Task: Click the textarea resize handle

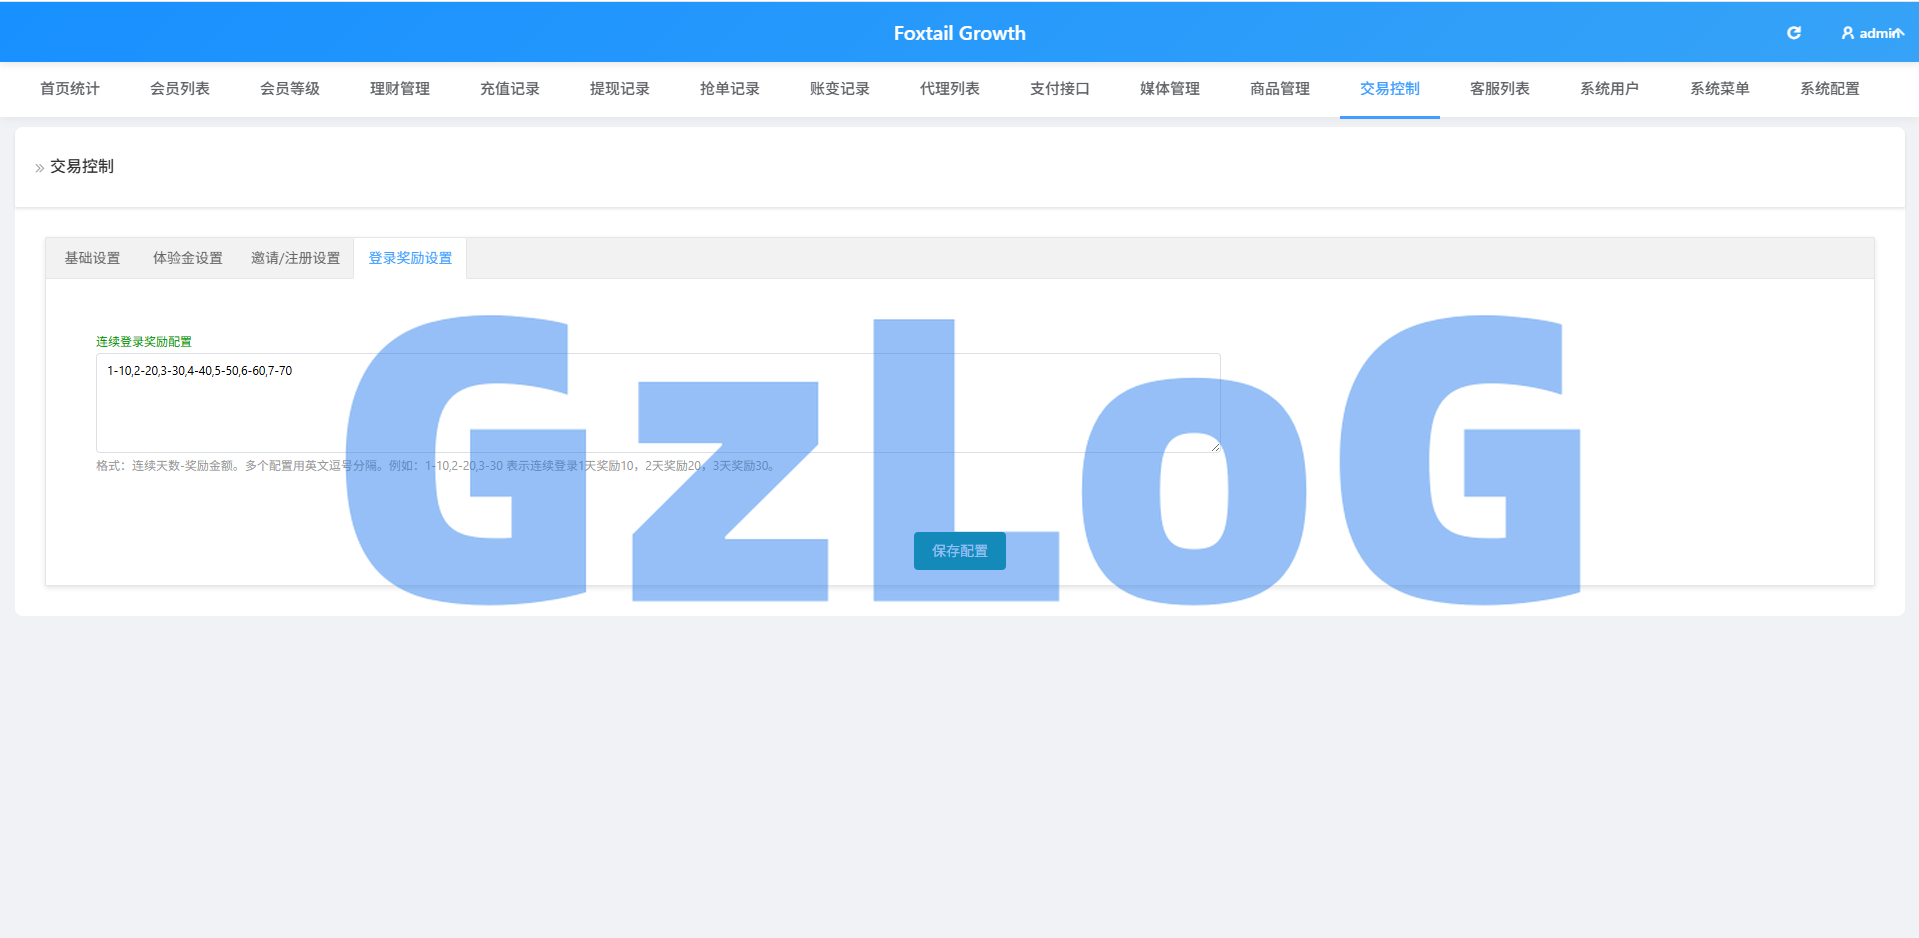Action: 1215,446
